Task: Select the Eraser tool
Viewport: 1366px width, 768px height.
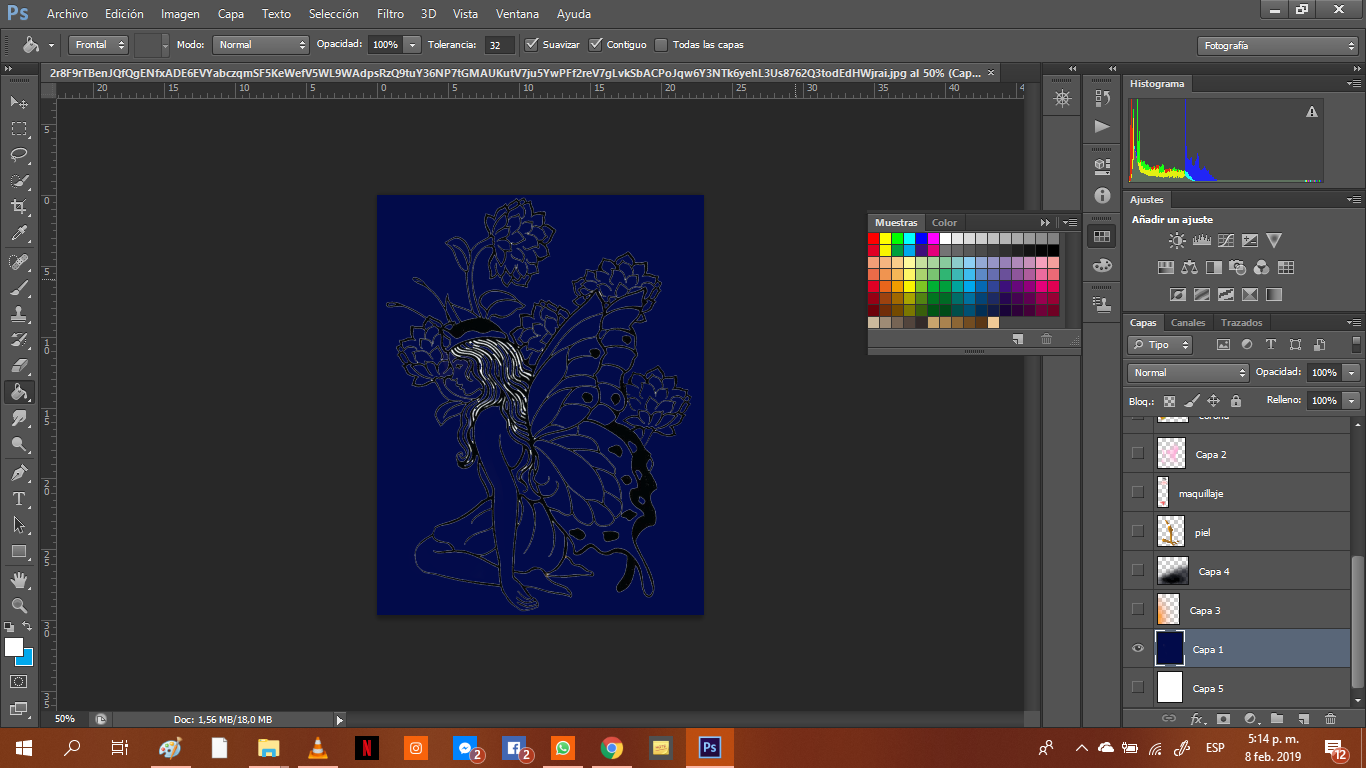Action: [19, 366]
